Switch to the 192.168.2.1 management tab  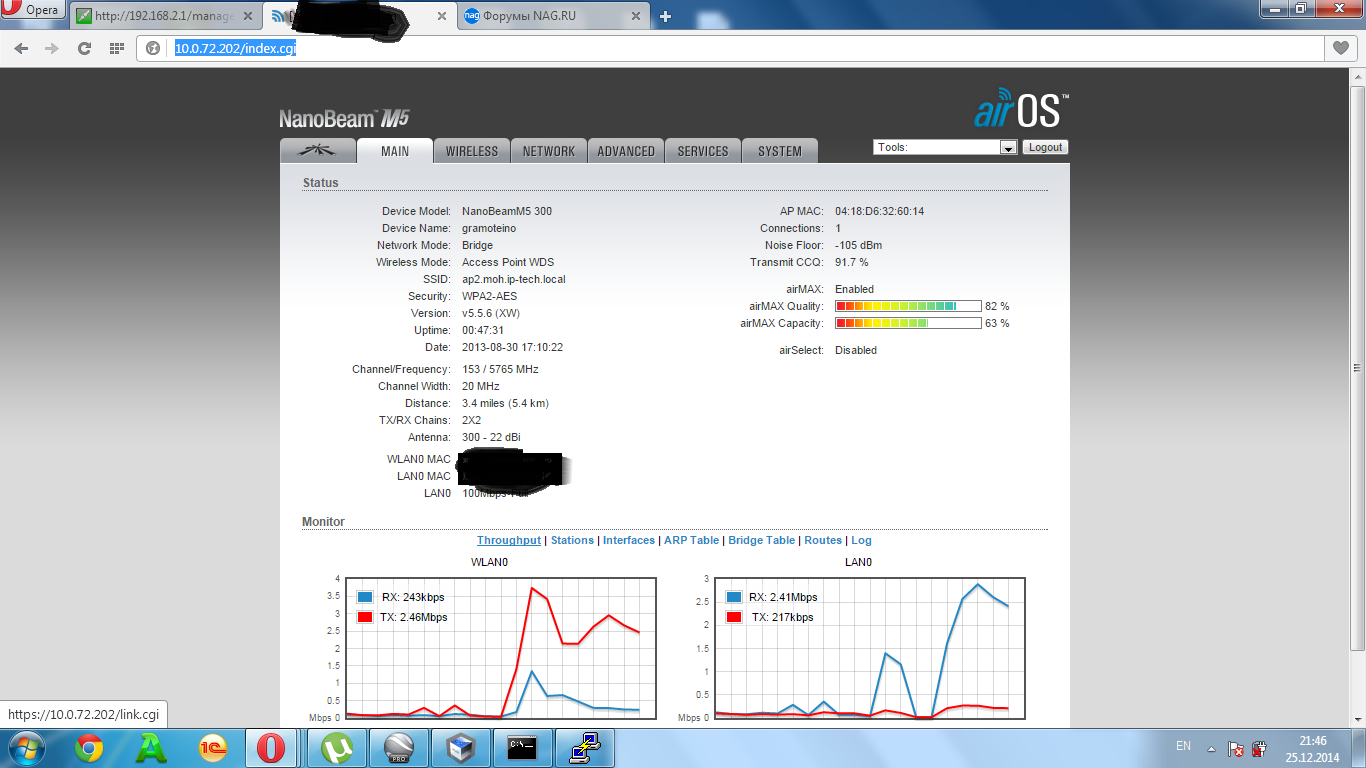coord(166,16)
